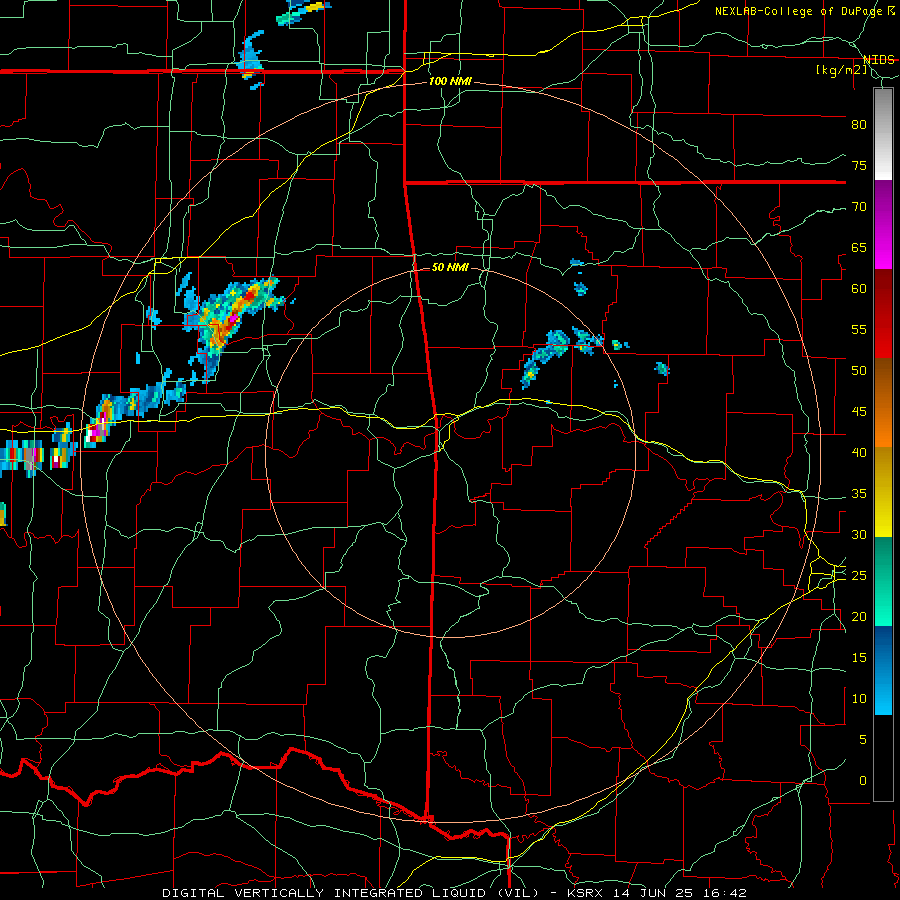
Task: Click the 25 value on the VIL scale
Action: 859,576
